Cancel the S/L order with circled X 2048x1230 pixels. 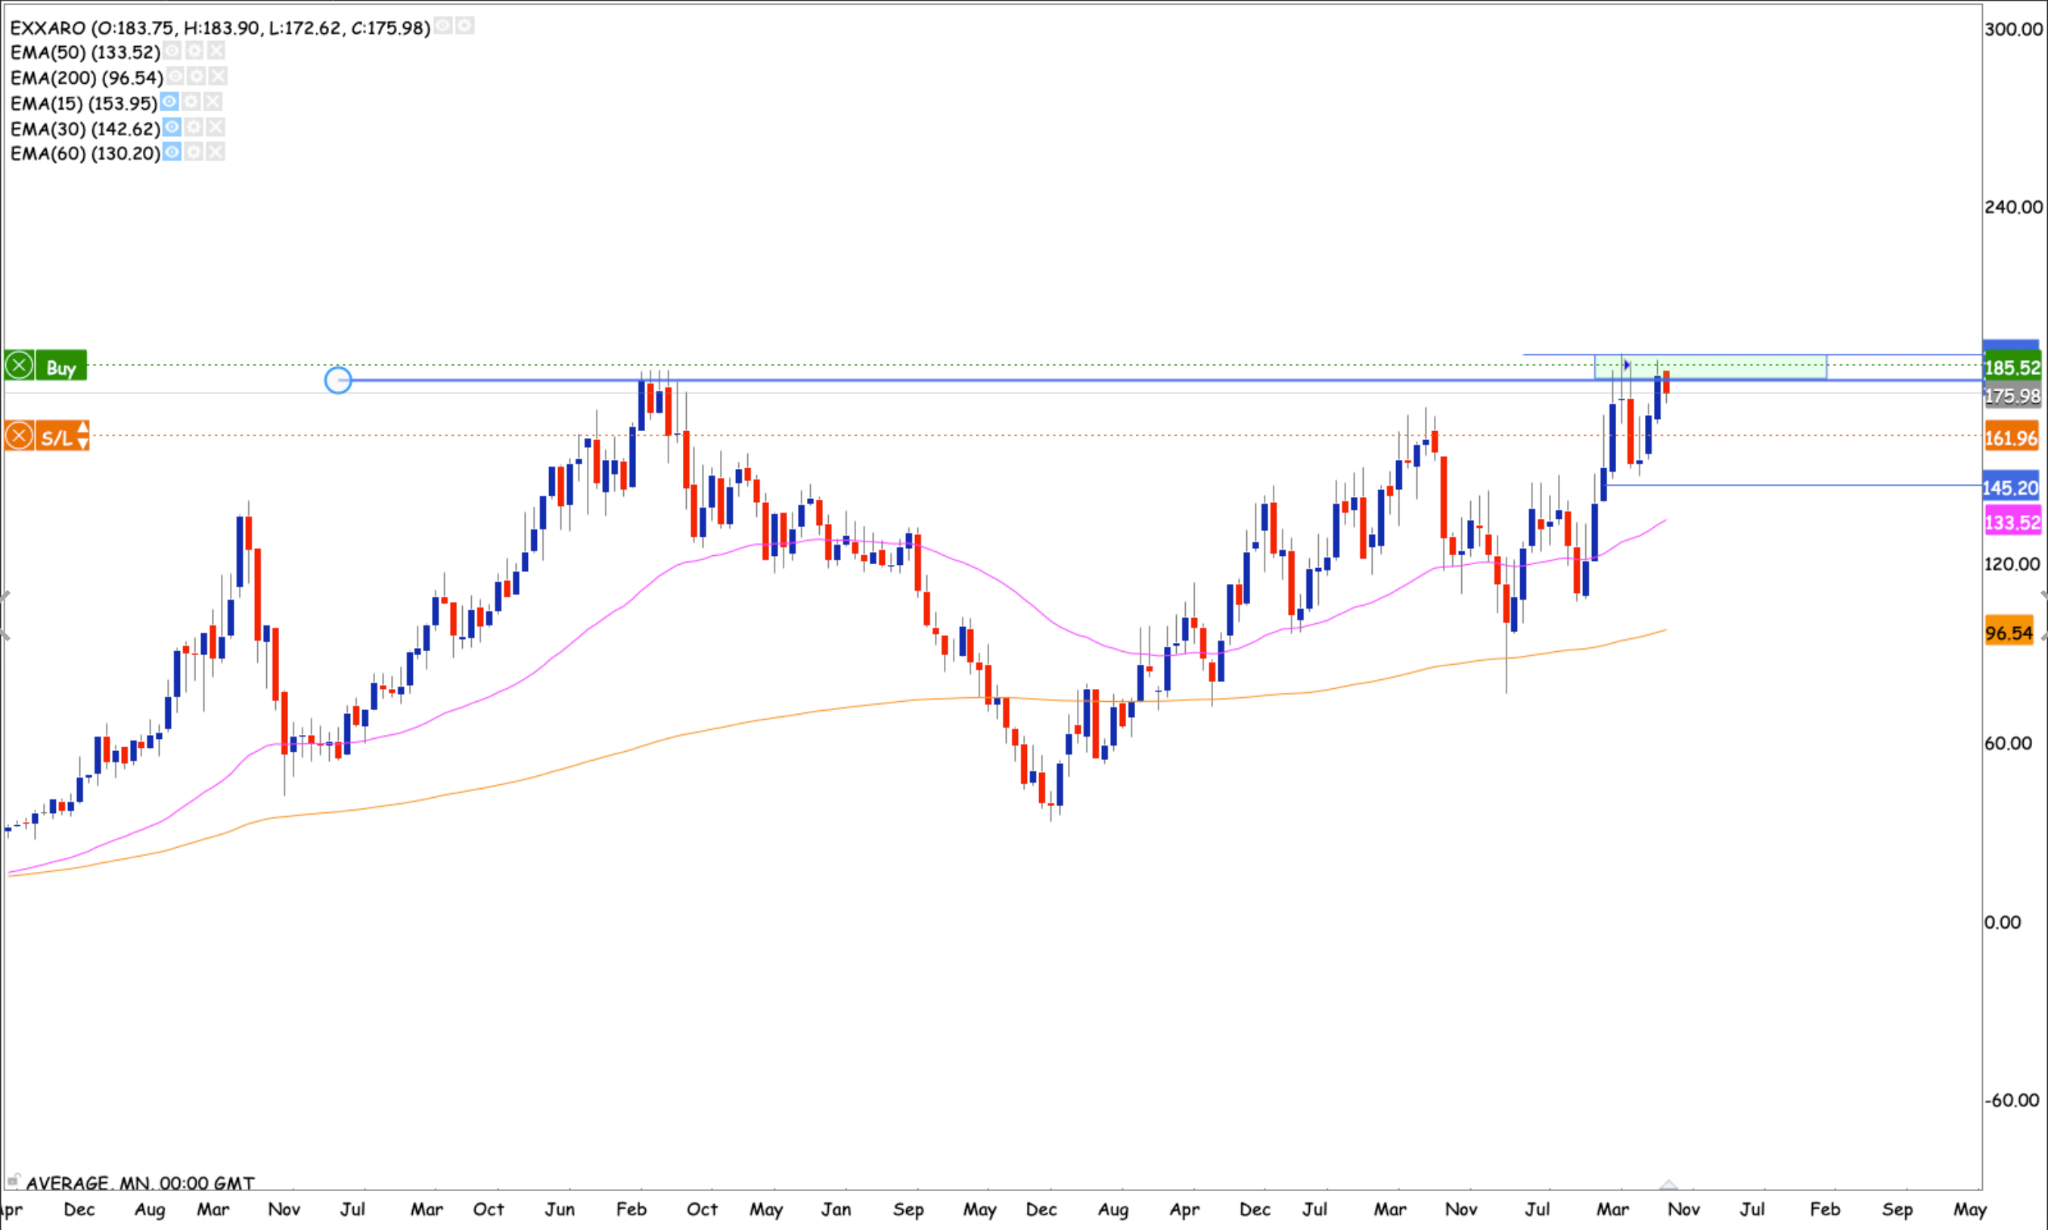[x=19, y=437]
